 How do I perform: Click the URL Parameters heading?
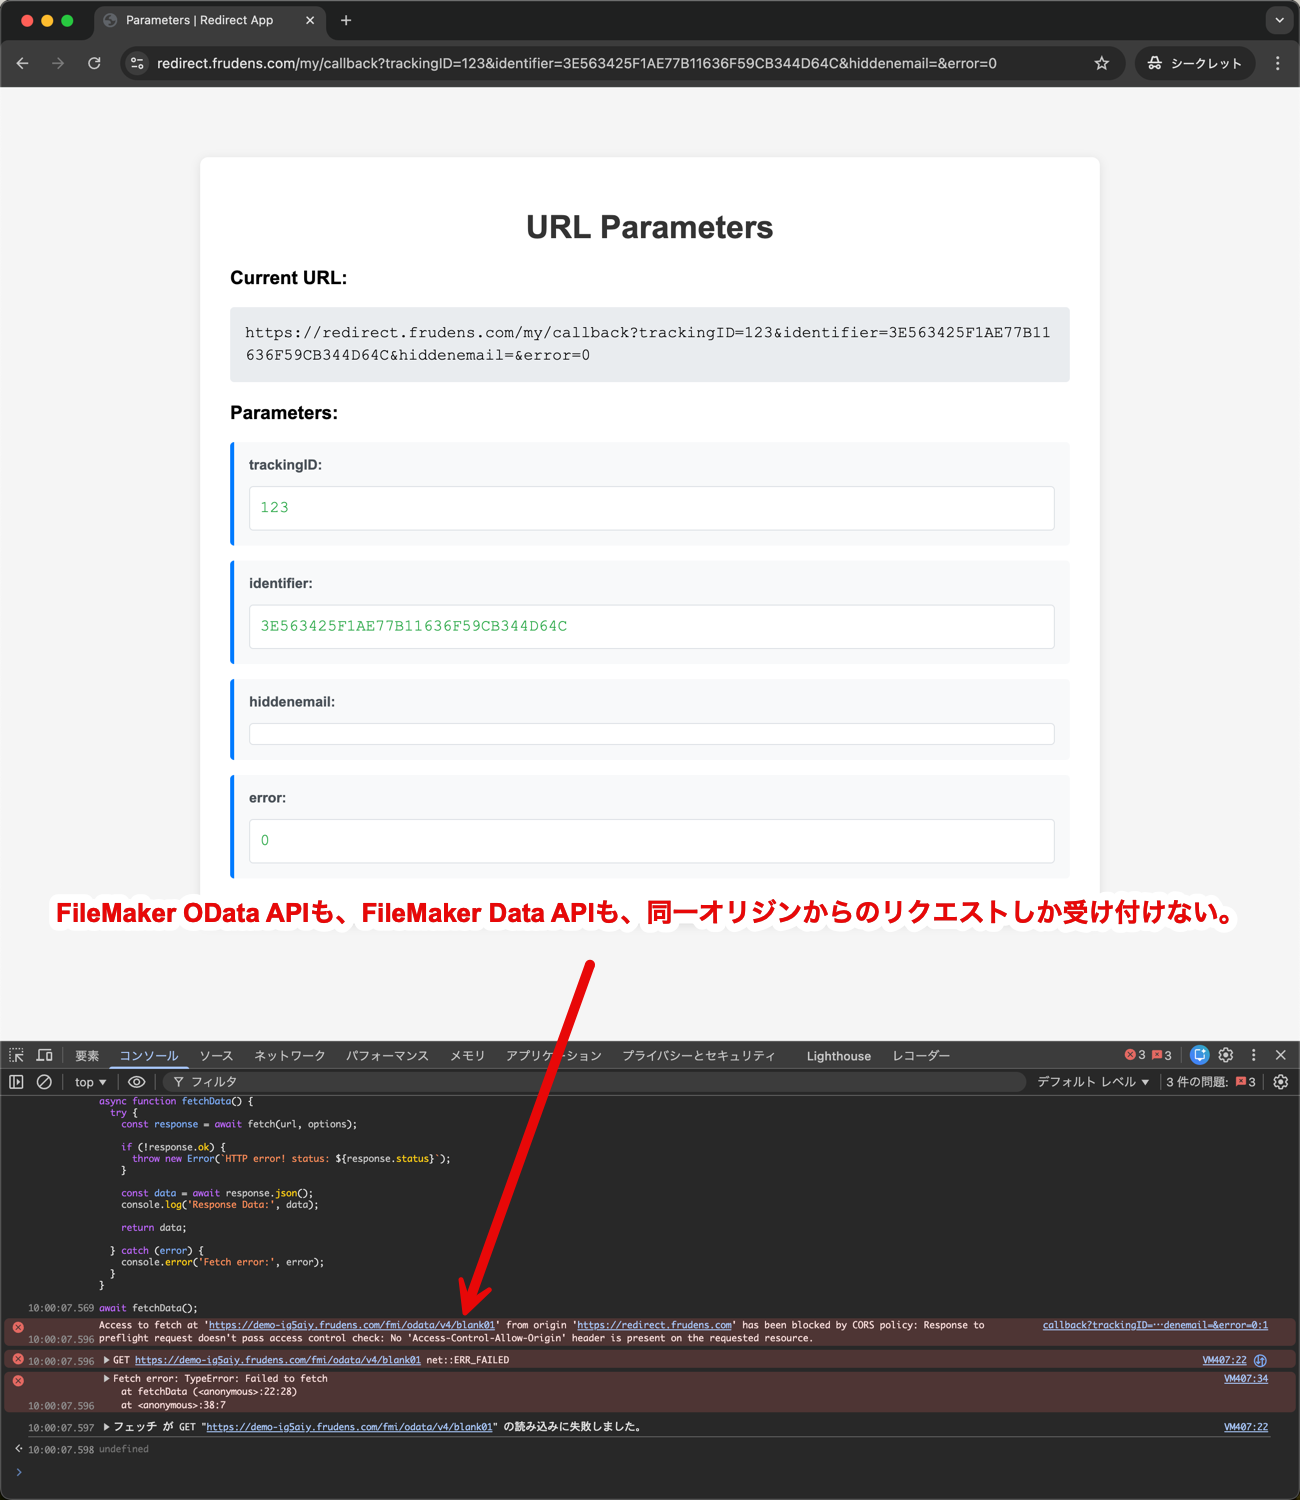[x=650, y=227]
